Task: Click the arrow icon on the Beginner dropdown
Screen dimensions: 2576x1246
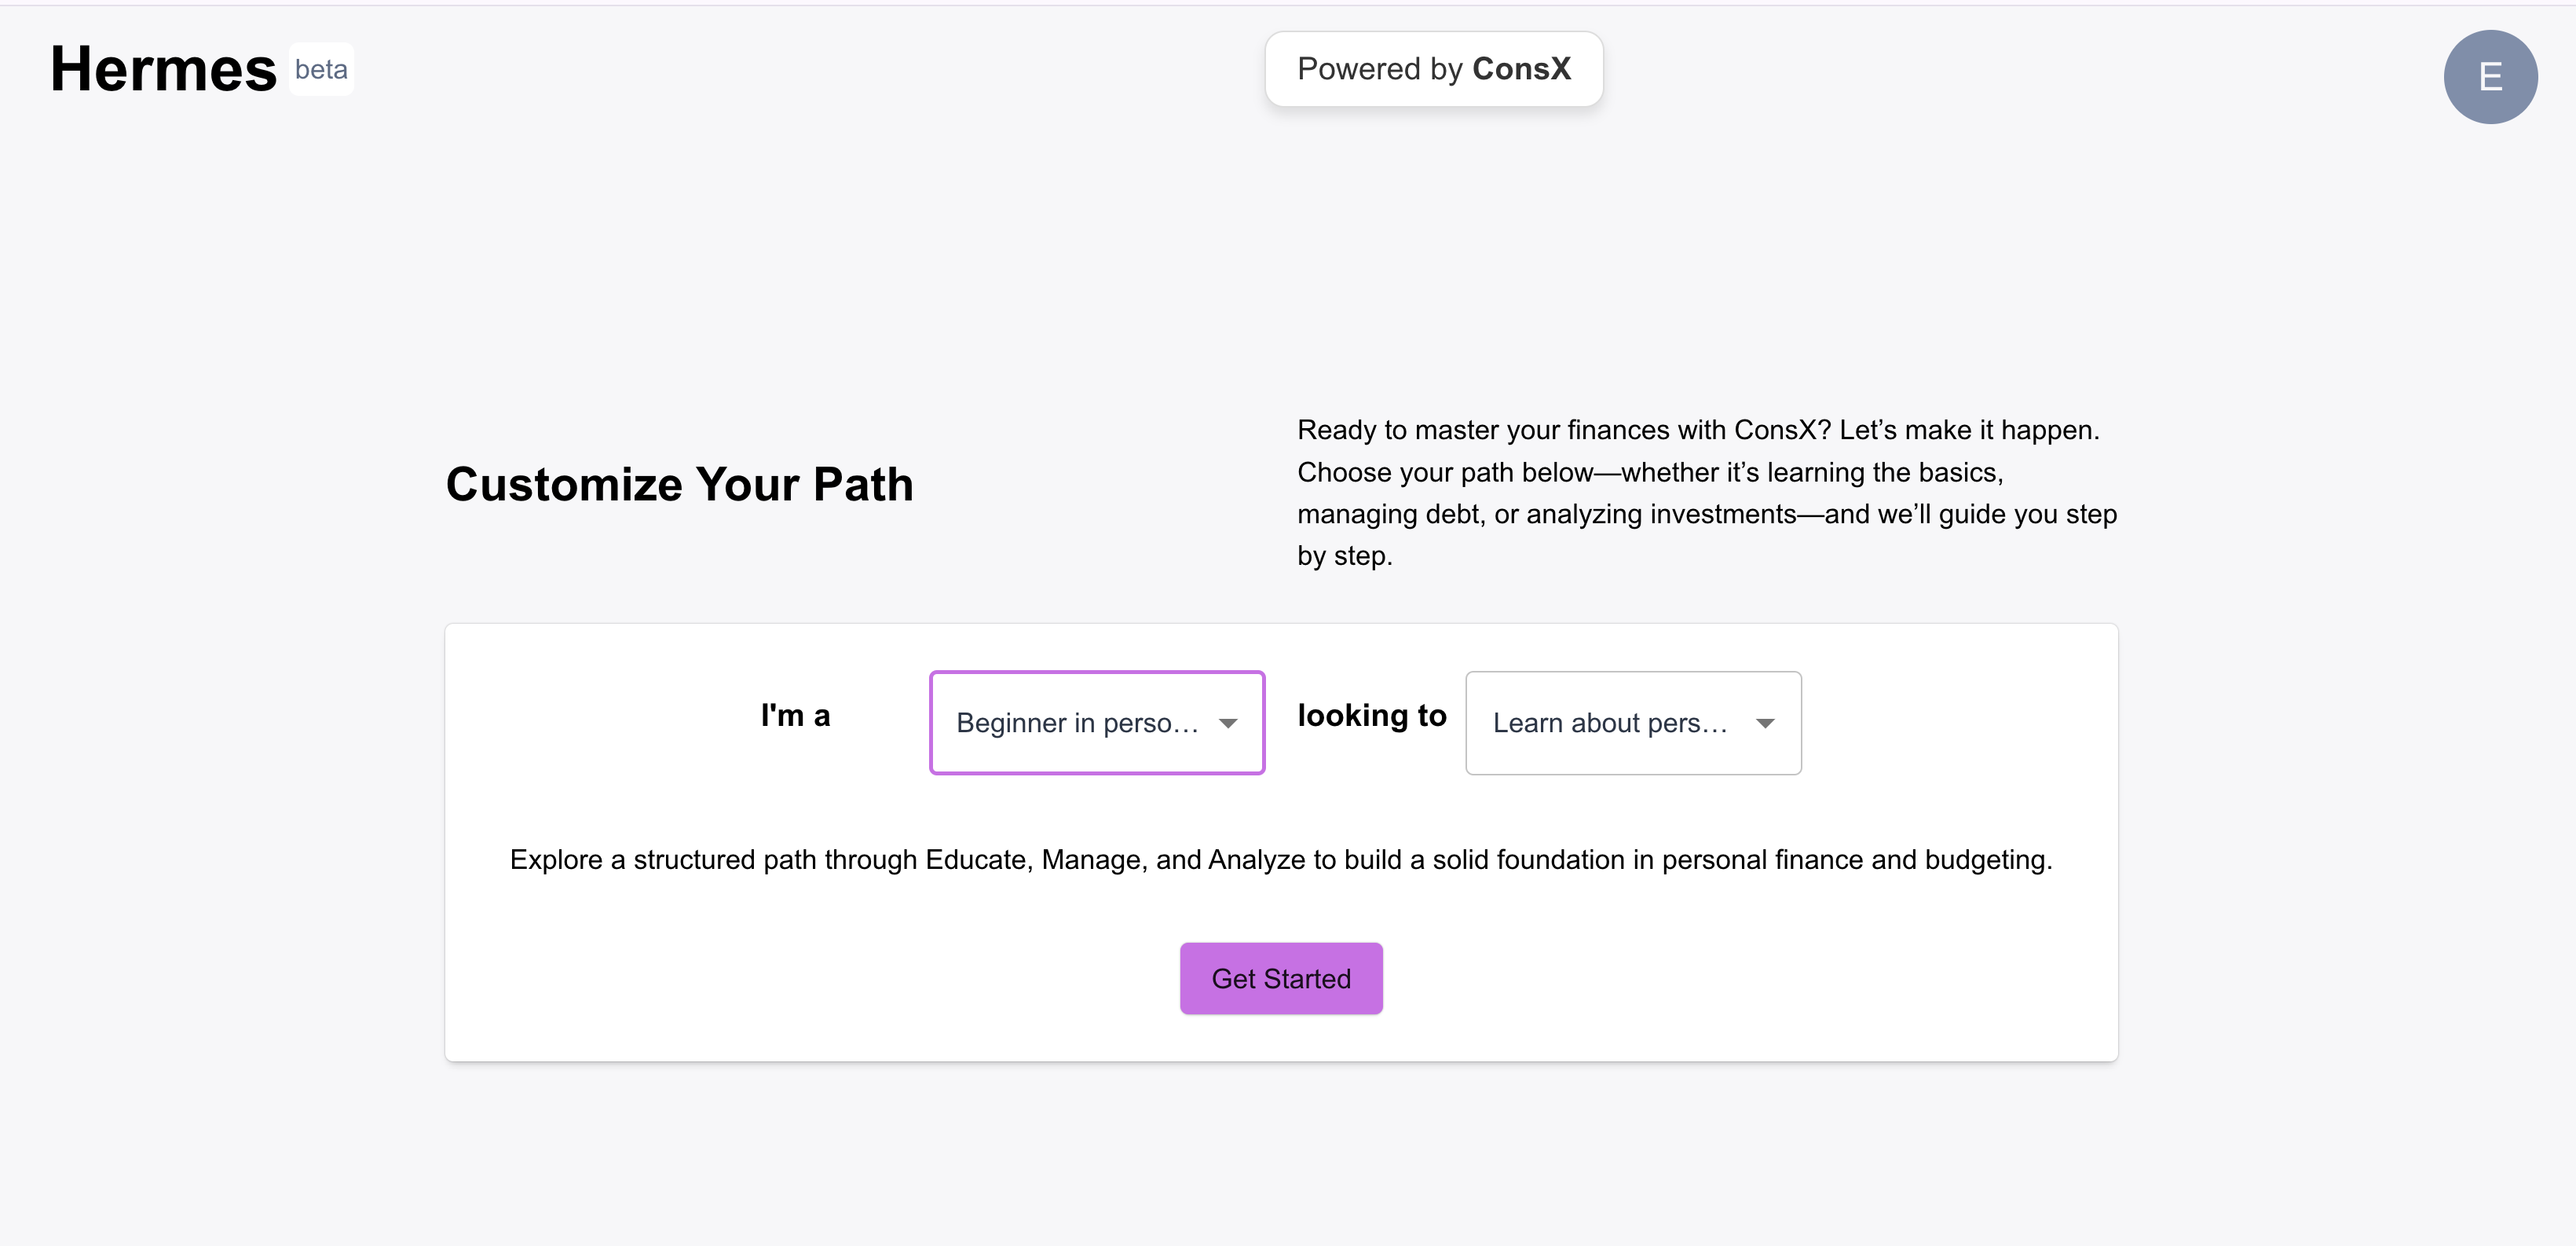Action: point(1228,723)
